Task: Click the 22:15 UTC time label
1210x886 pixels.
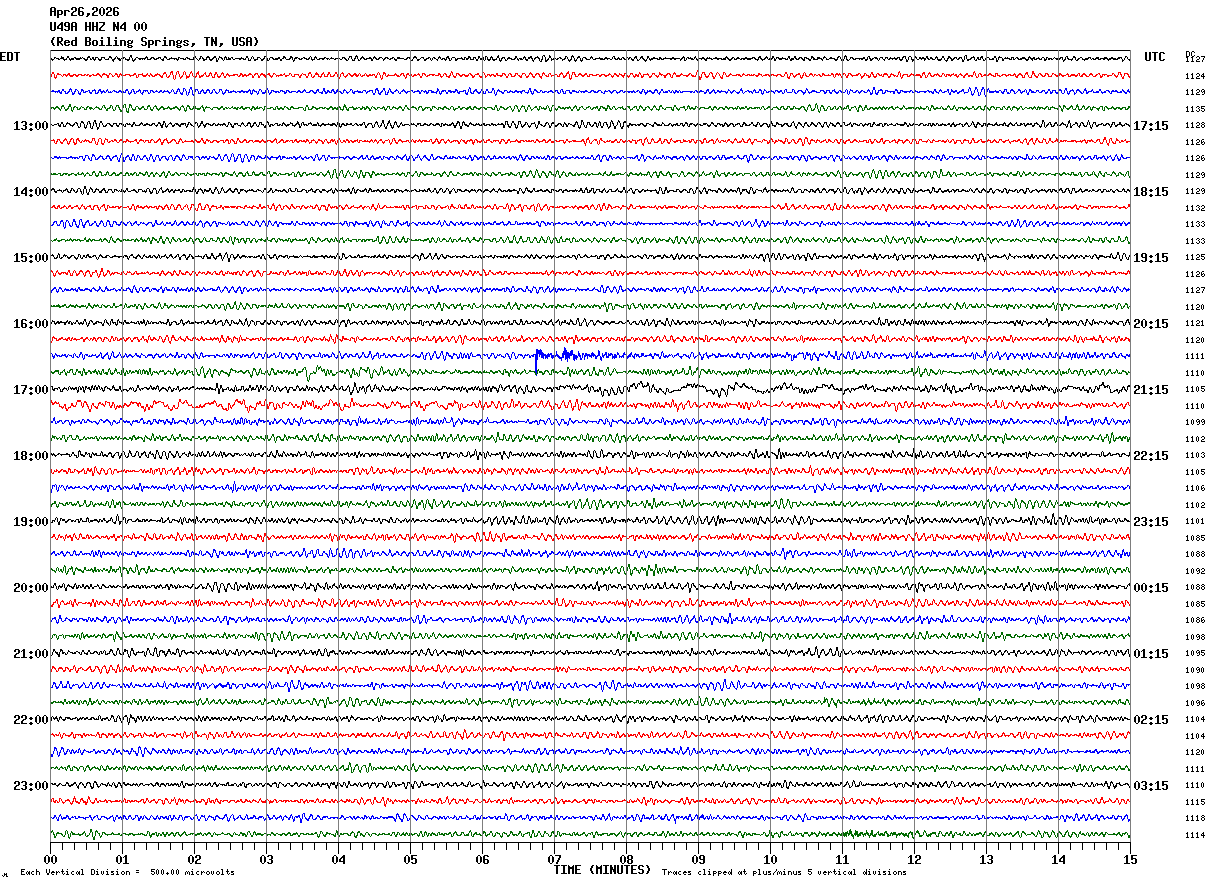Action: (x=1151, y=456)
